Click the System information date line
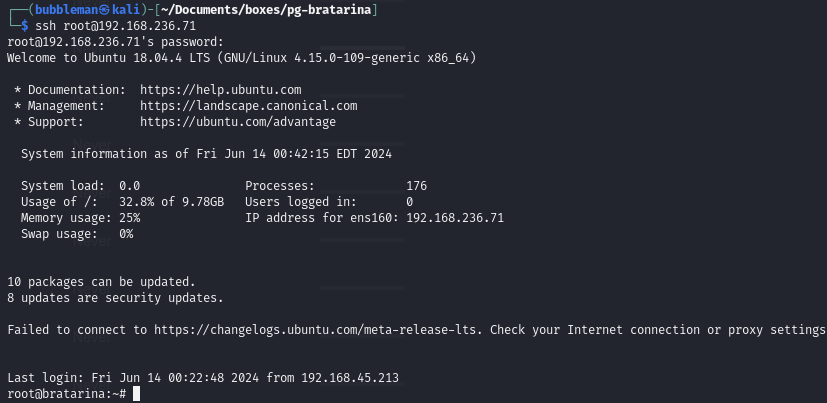Viewport: 827px width, 403px height. click(x=206, y=154)
